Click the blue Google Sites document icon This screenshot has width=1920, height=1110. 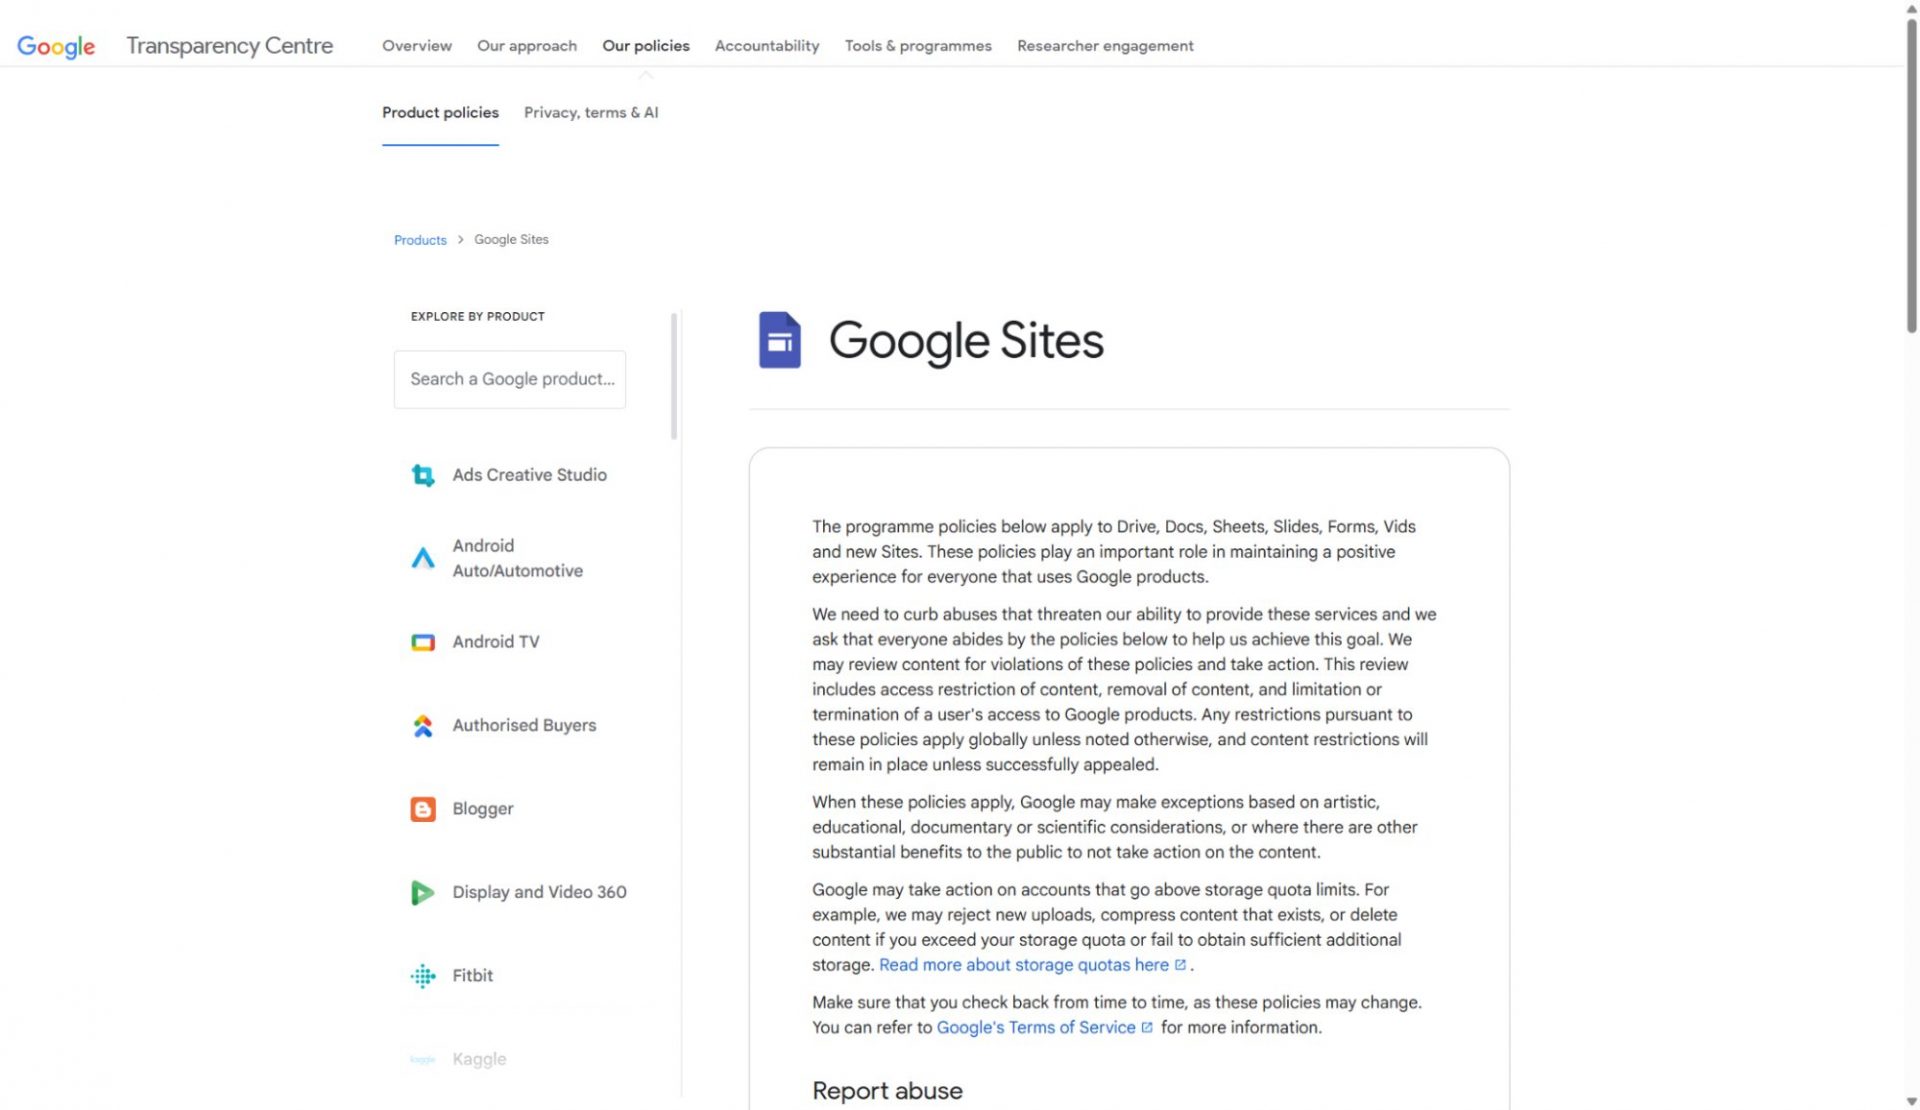[x=781, y=340]
